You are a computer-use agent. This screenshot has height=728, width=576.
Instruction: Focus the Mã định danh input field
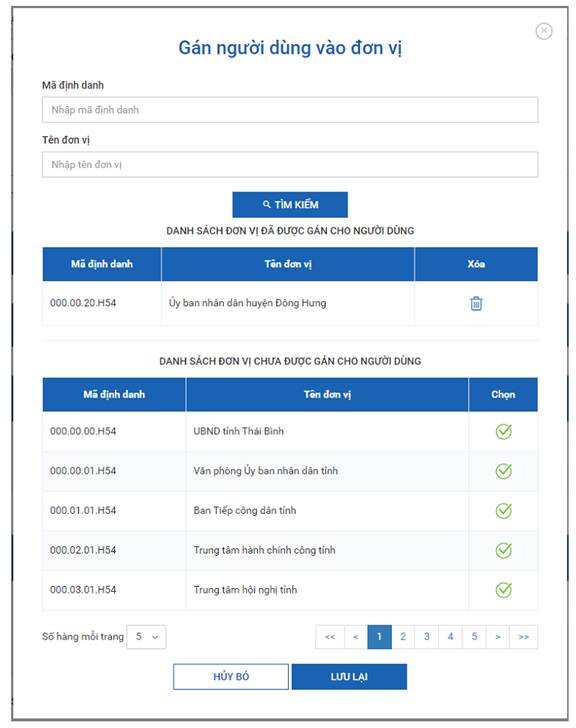tap(290, 110)
